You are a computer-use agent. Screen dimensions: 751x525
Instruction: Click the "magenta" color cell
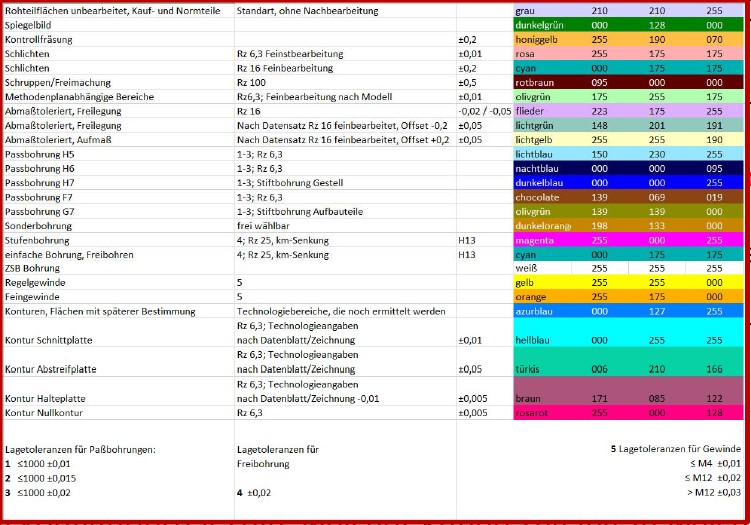click(x=542, y=240)
